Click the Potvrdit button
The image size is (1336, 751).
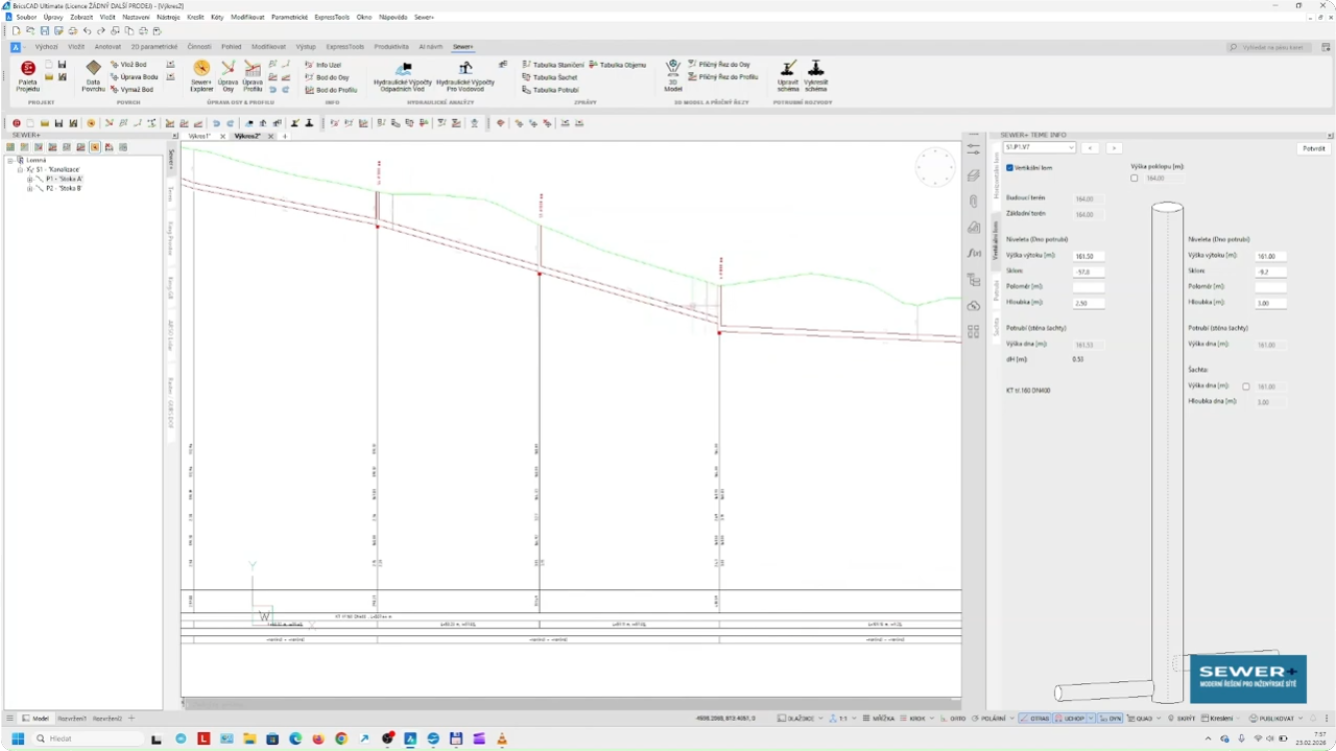point(1313,148)
